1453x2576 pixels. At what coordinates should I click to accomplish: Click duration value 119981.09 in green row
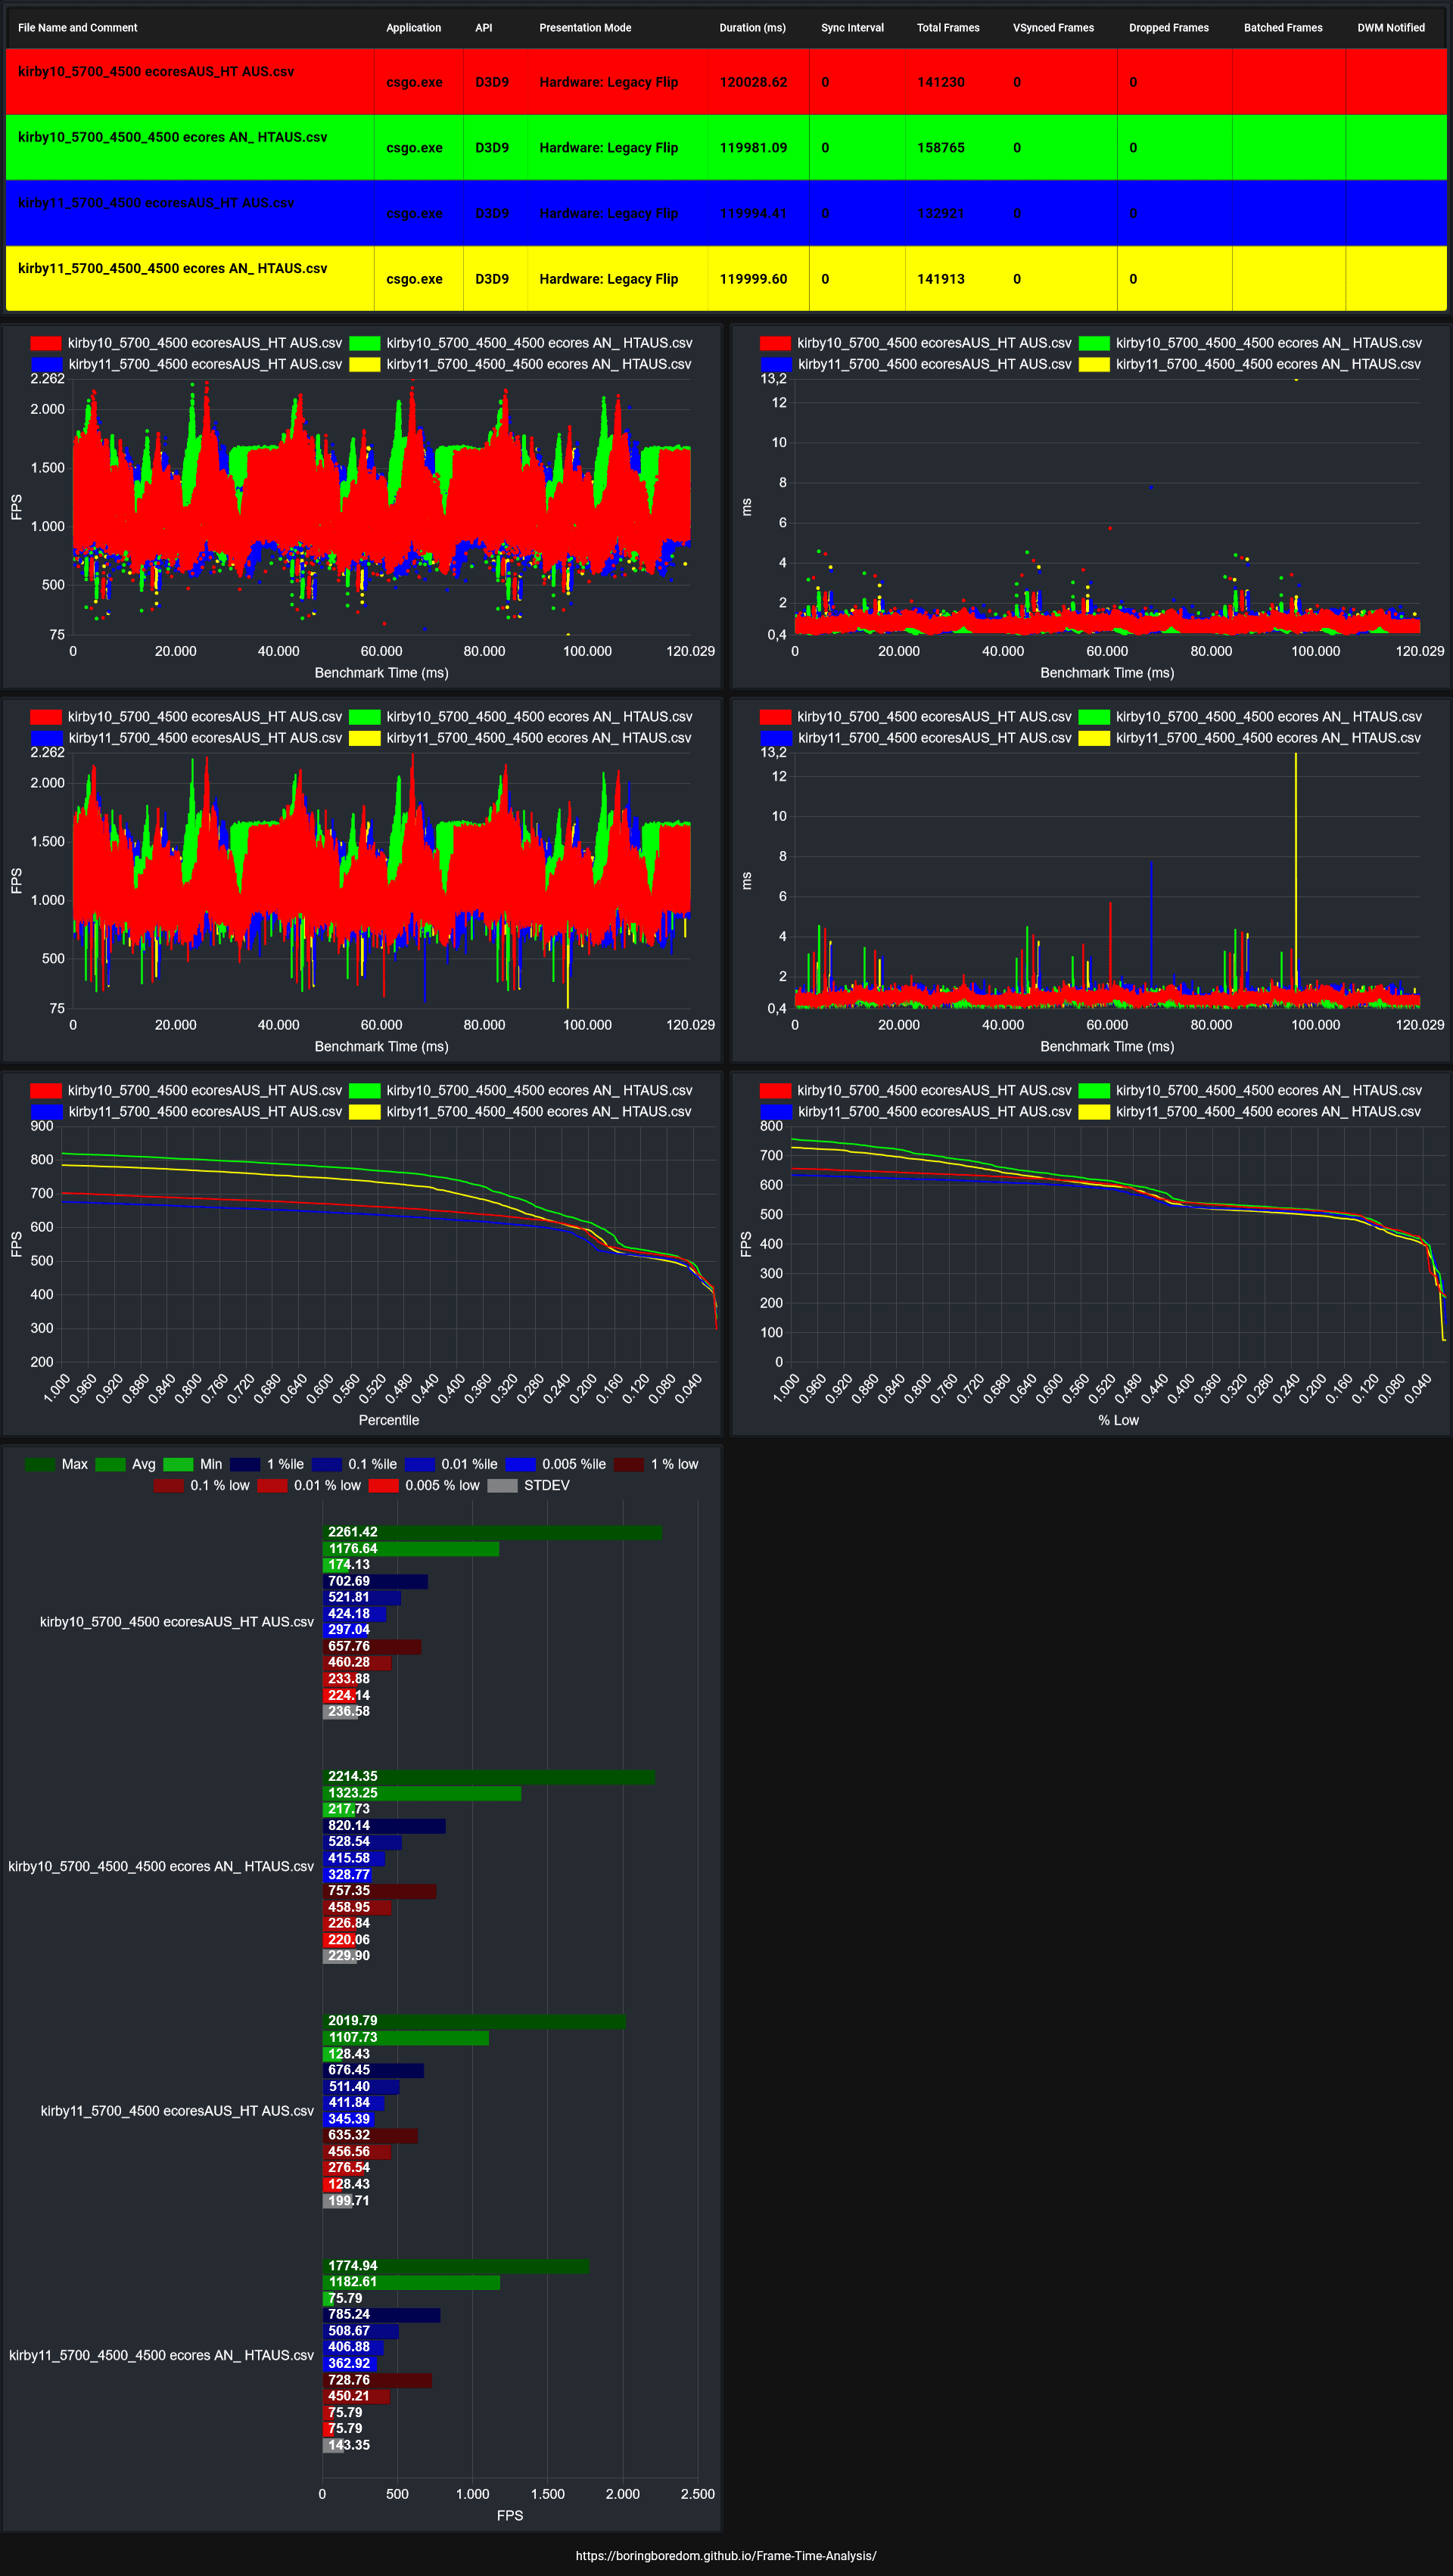(x=753, y=148)
